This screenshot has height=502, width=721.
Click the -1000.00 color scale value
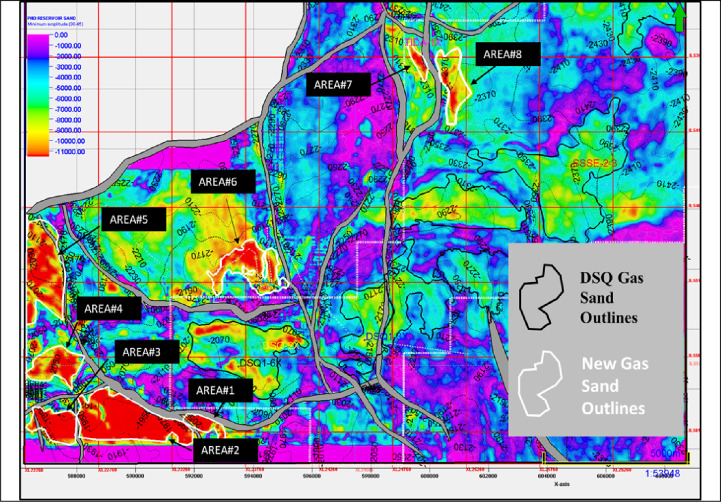pyautogui.click(x=68, y=46)
